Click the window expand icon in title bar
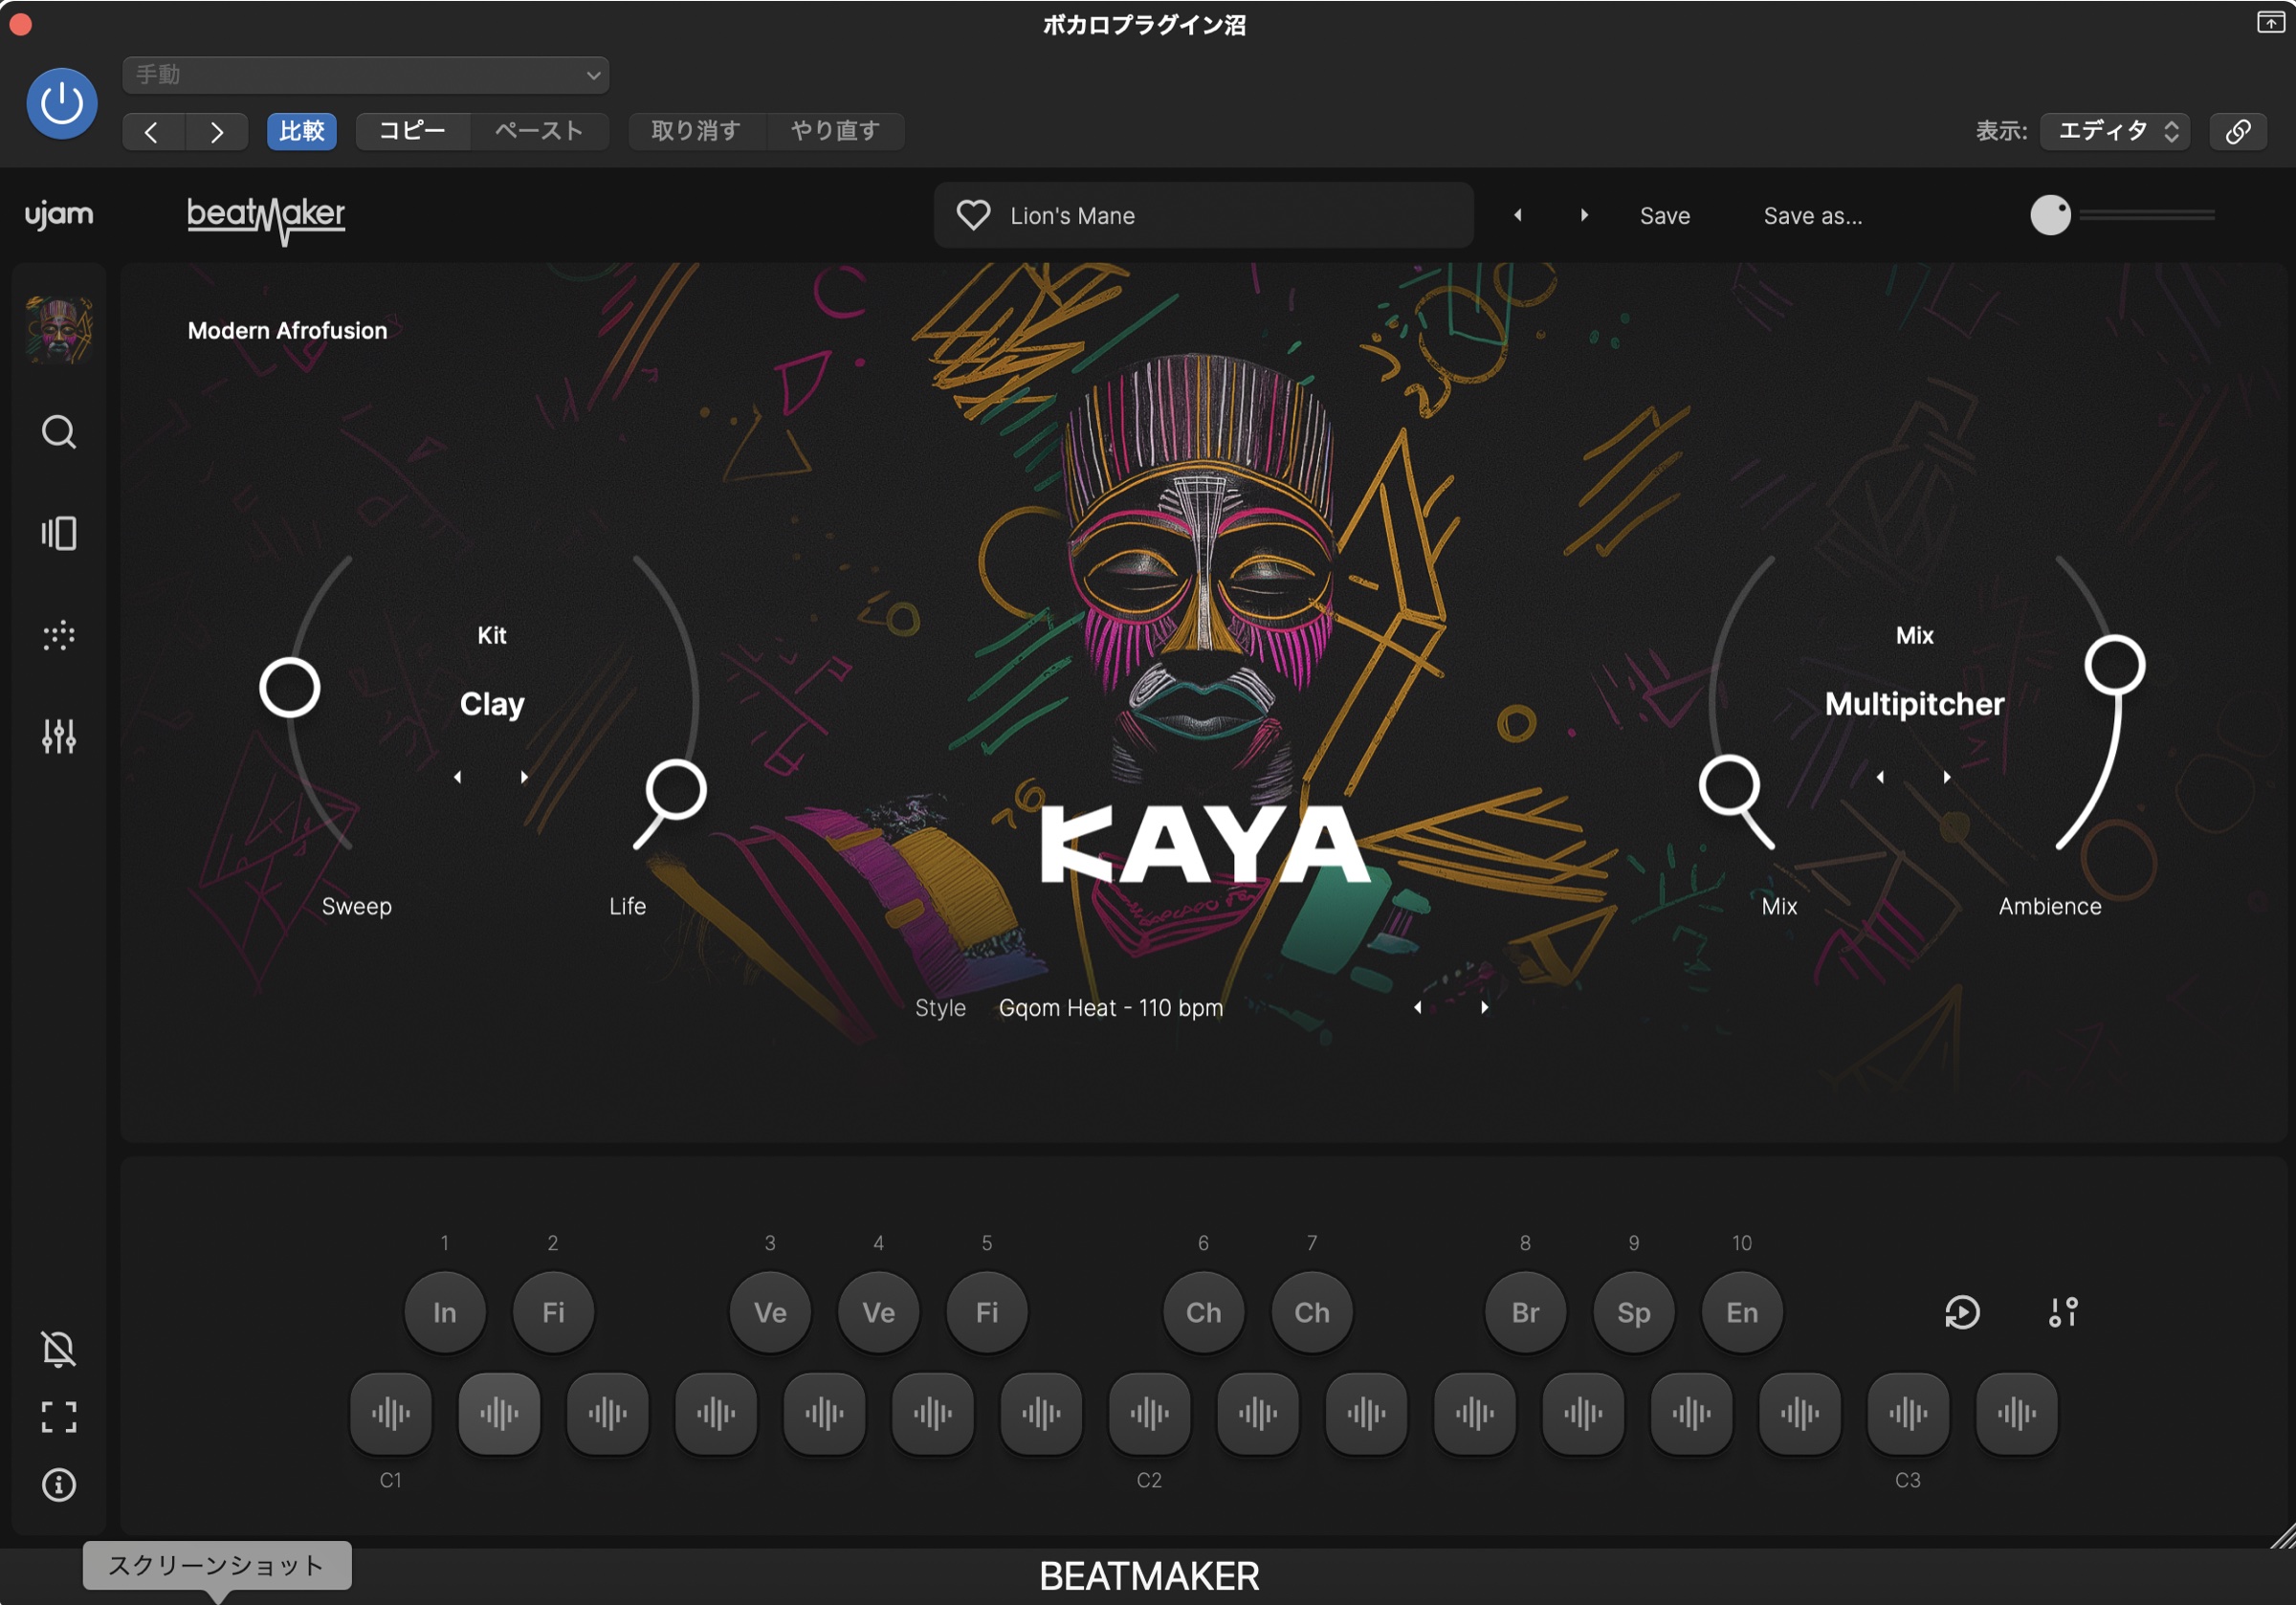 [2270, 22]
